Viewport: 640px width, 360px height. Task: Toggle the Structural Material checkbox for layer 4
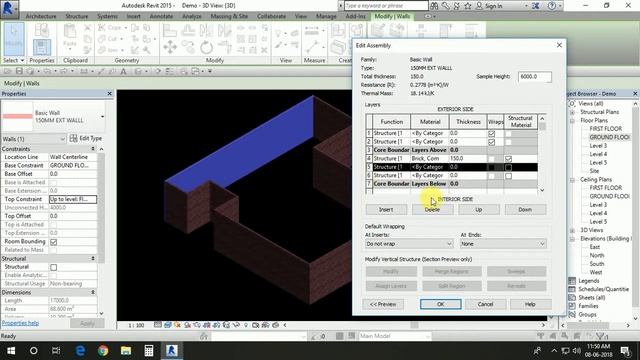[x=508, y=159]
